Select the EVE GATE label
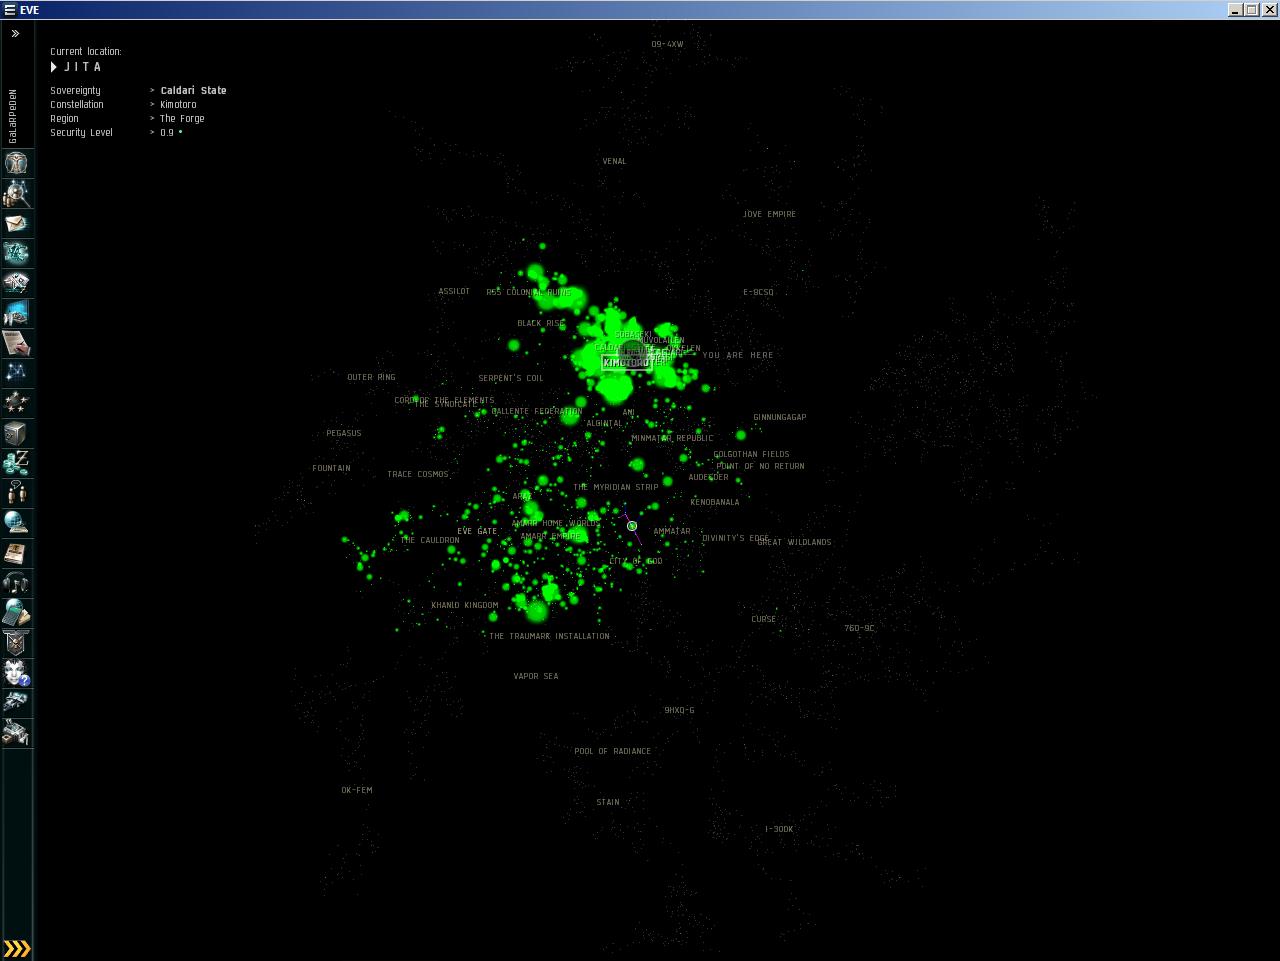The height and width of the screenshot is (961, 1280). (x=477, y=531)
